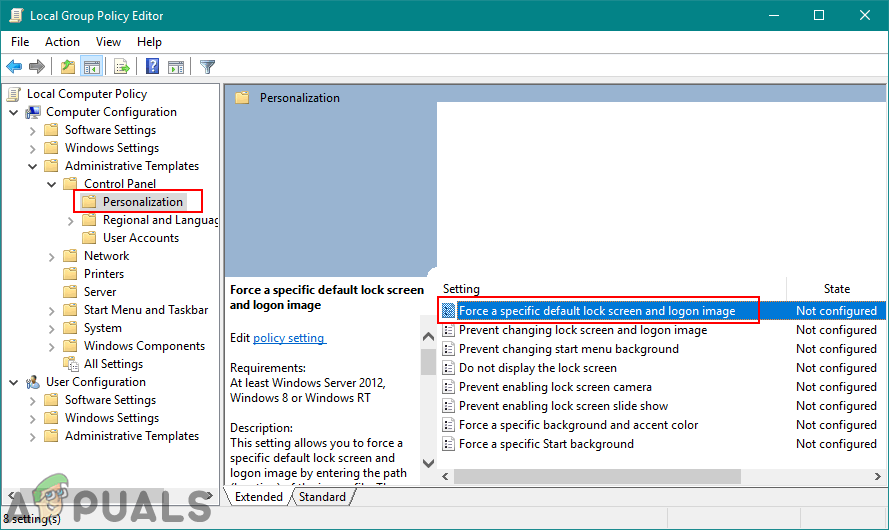Select Force a specific background and accent color
Screen dimensions: 889x530
(578, 425)
